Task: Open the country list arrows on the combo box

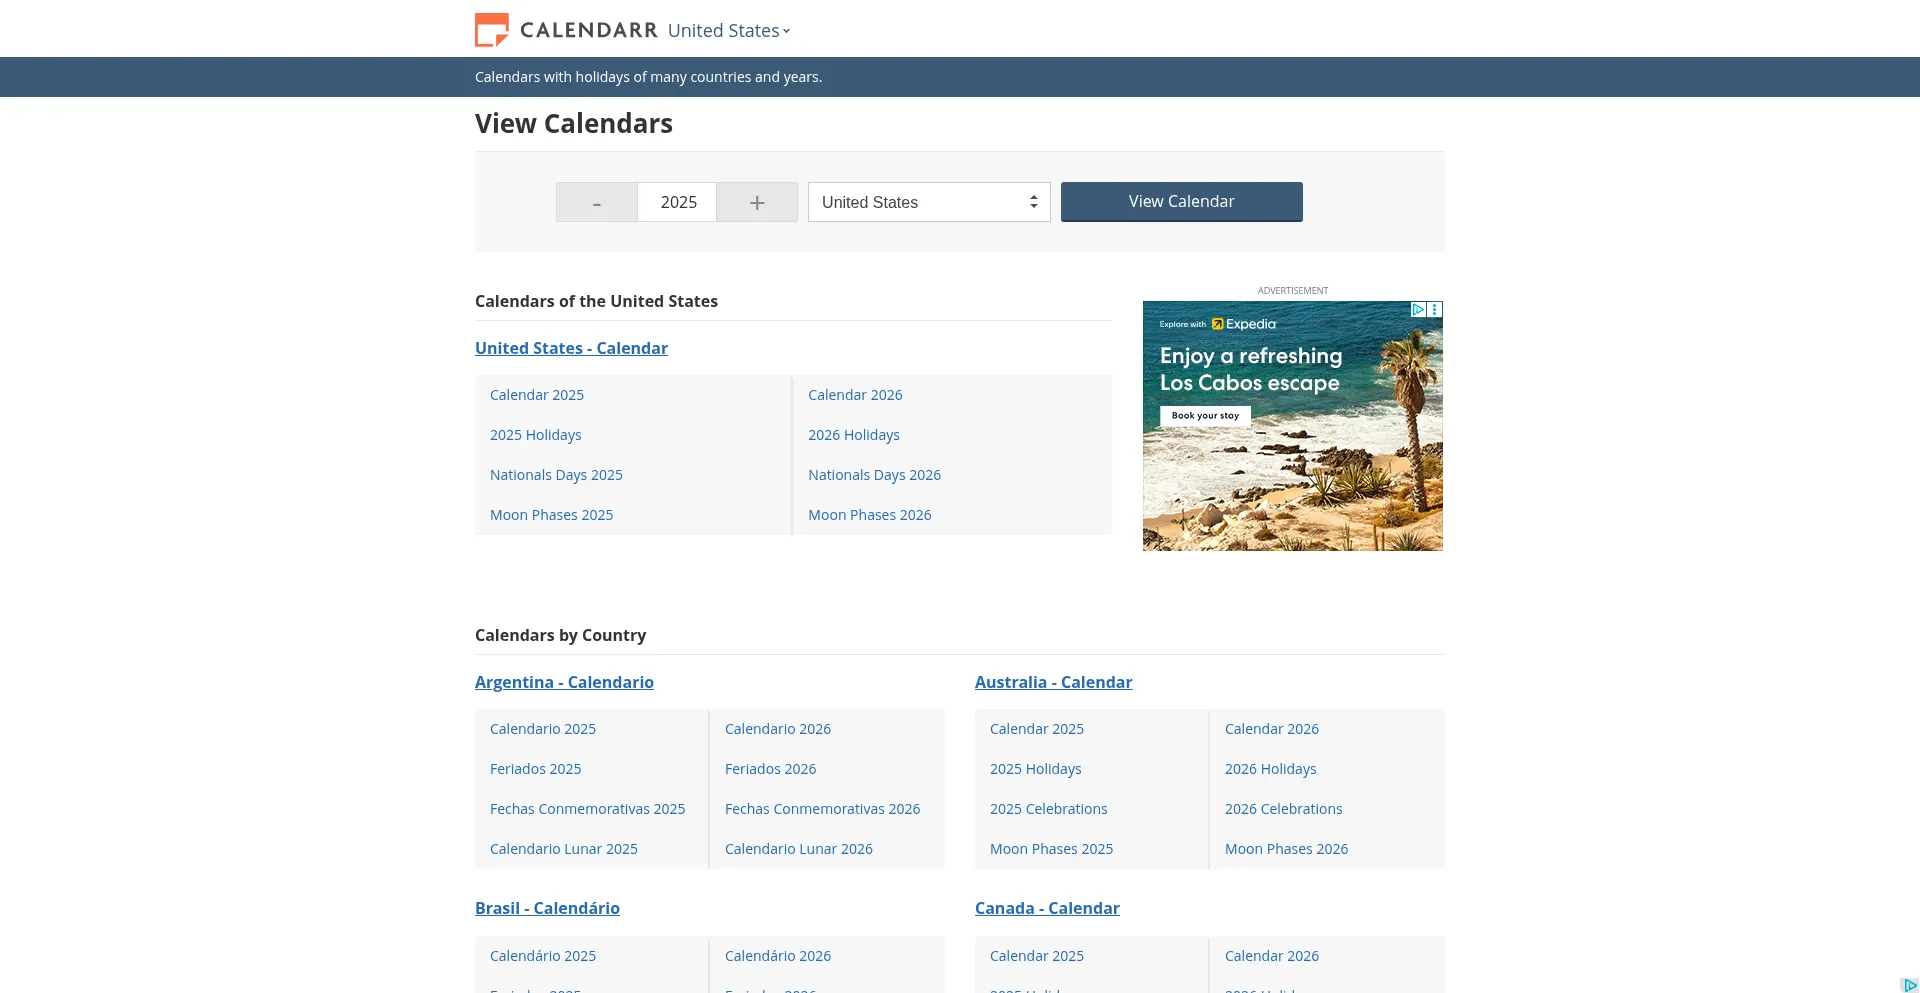Action: click(1034, 202)
